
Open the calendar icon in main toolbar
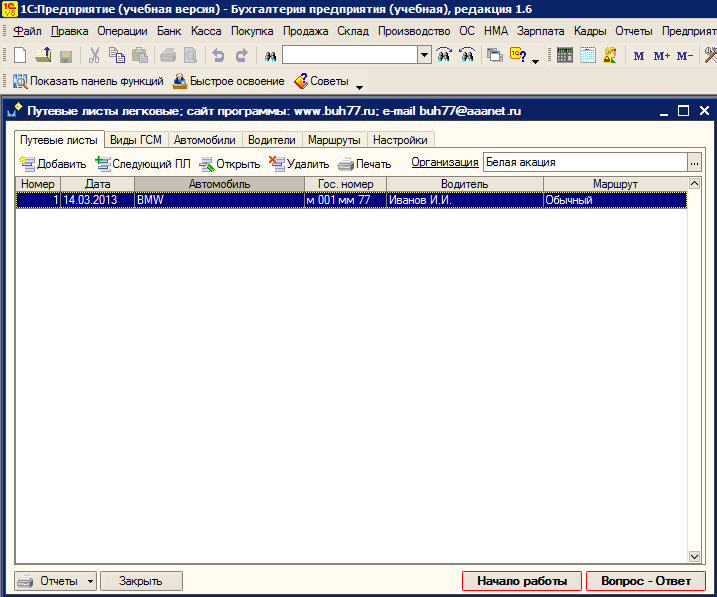588,56
